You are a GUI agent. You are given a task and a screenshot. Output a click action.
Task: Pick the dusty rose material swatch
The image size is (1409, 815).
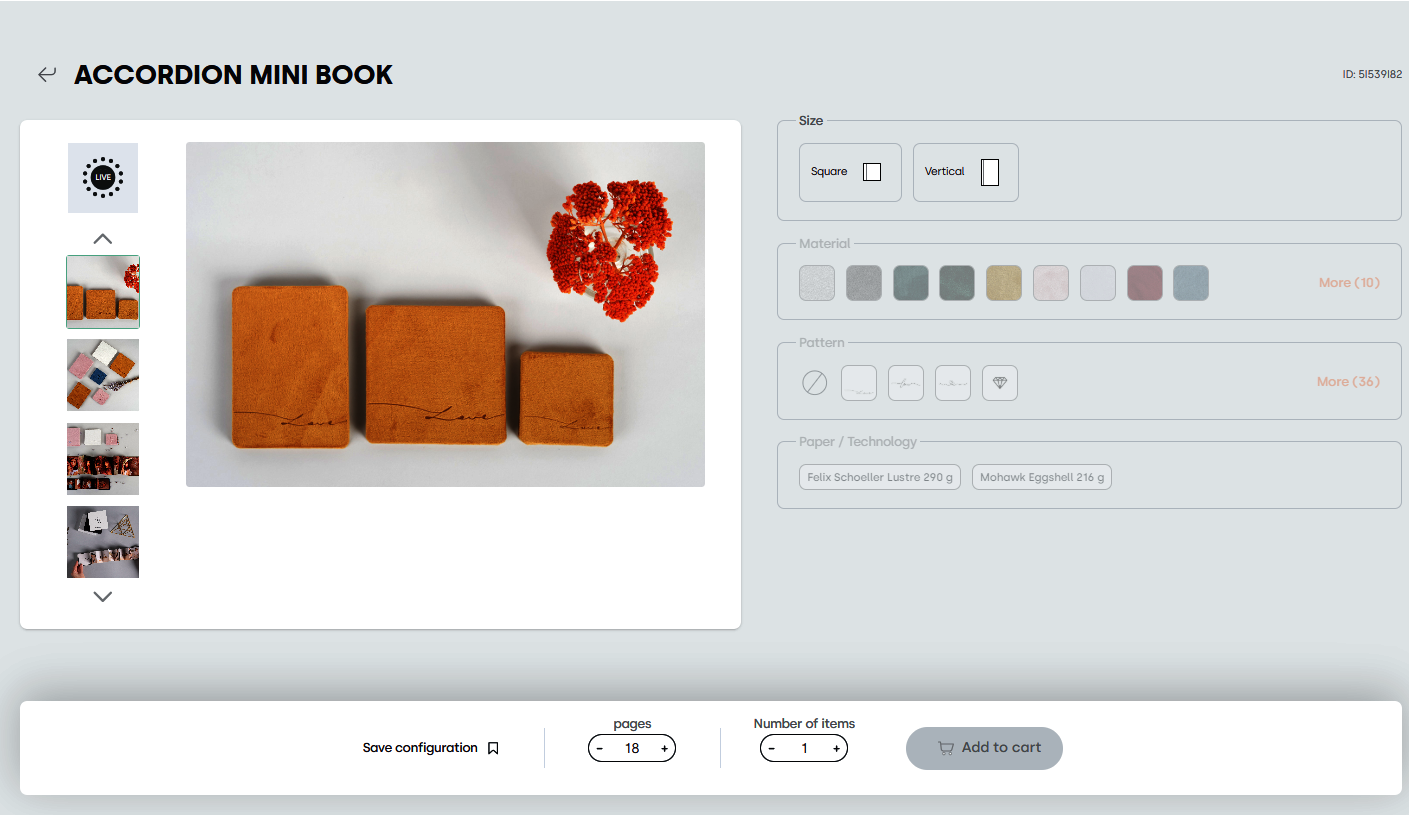(1145, 283)
